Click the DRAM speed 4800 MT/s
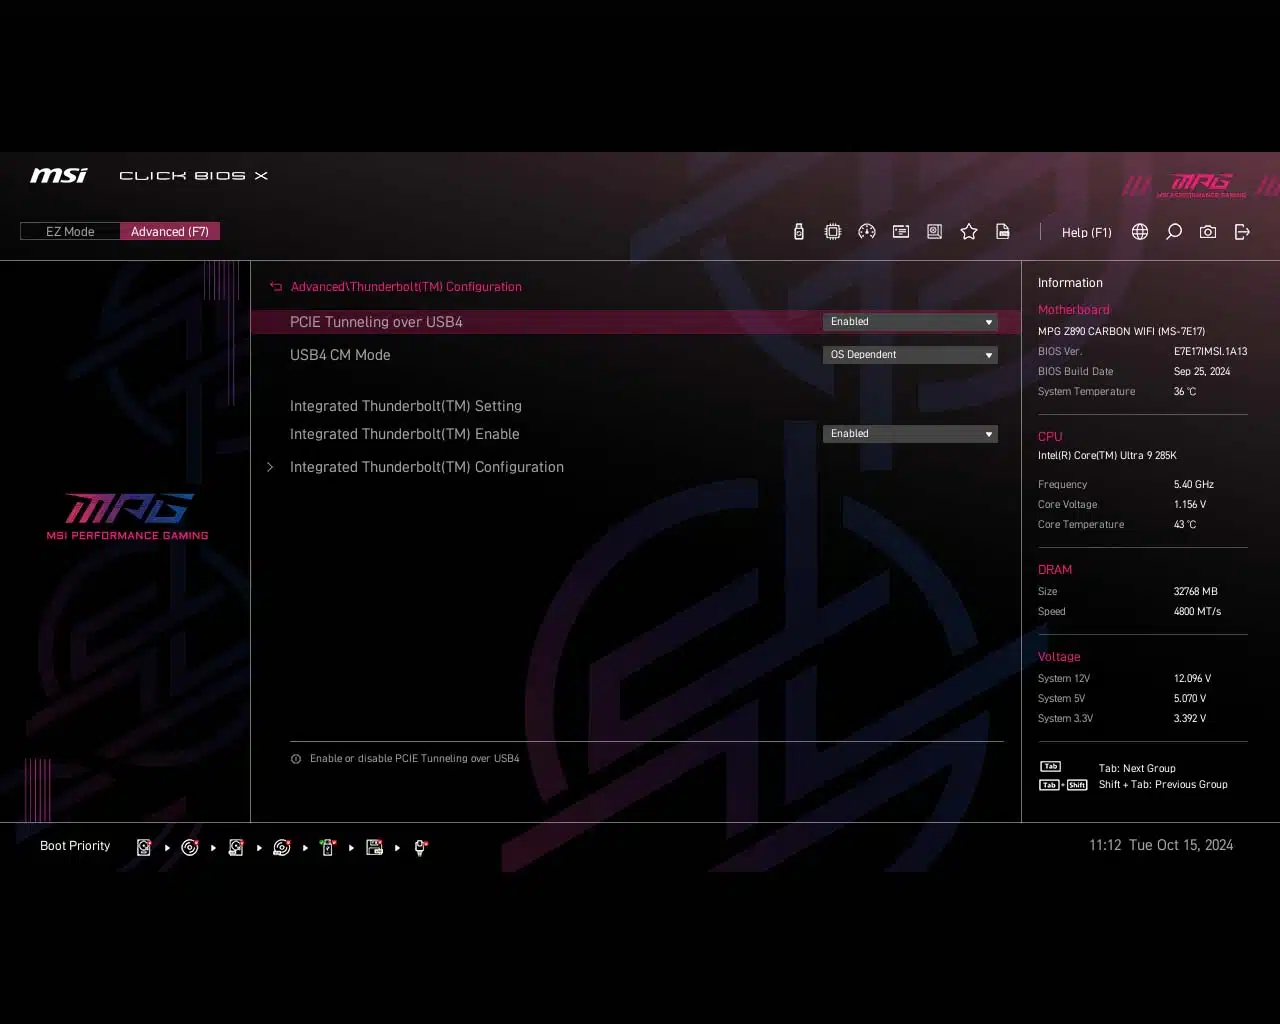Image resolution: width=1280 pixels, height=1024 pixels. click(x=1197, y=612)
